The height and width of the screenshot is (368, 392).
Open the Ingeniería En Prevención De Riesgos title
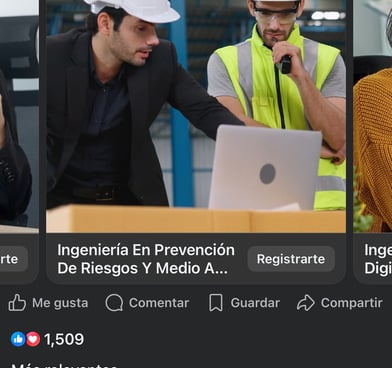[146, 259]
